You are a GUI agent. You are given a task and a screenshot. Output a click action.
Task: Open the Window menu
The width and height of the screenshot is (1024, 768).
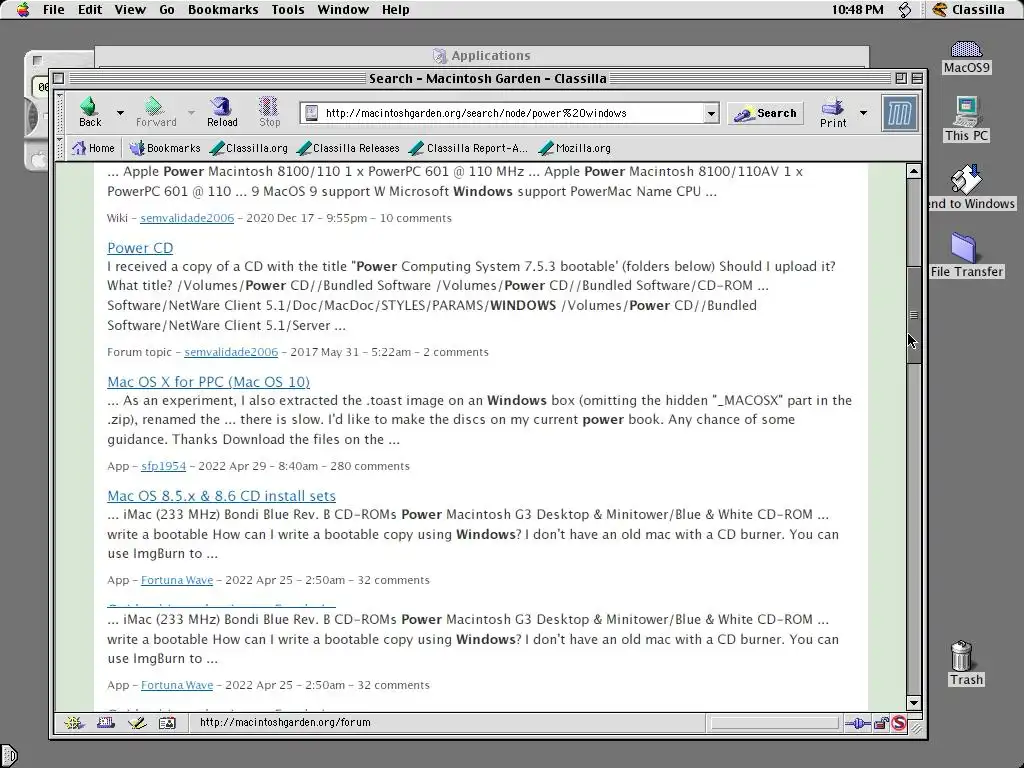click(x=343, y=9)
